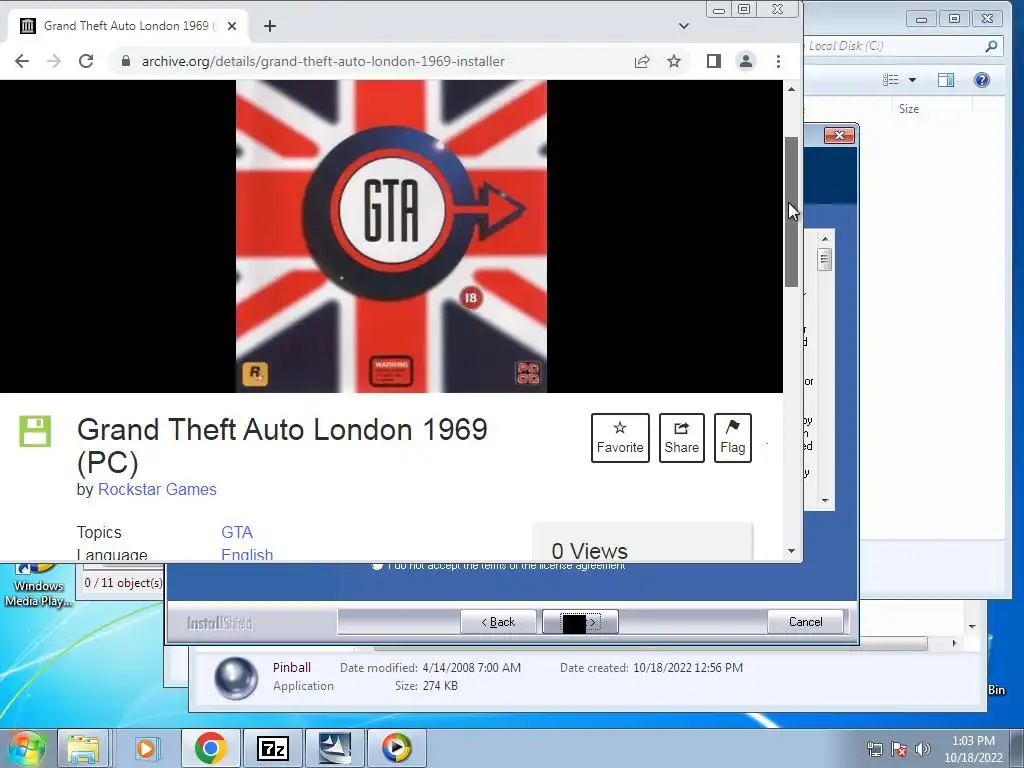Click Chrome's forward arrow button
The height and width of the screenshot is (768, 1024).
(54, 61)
